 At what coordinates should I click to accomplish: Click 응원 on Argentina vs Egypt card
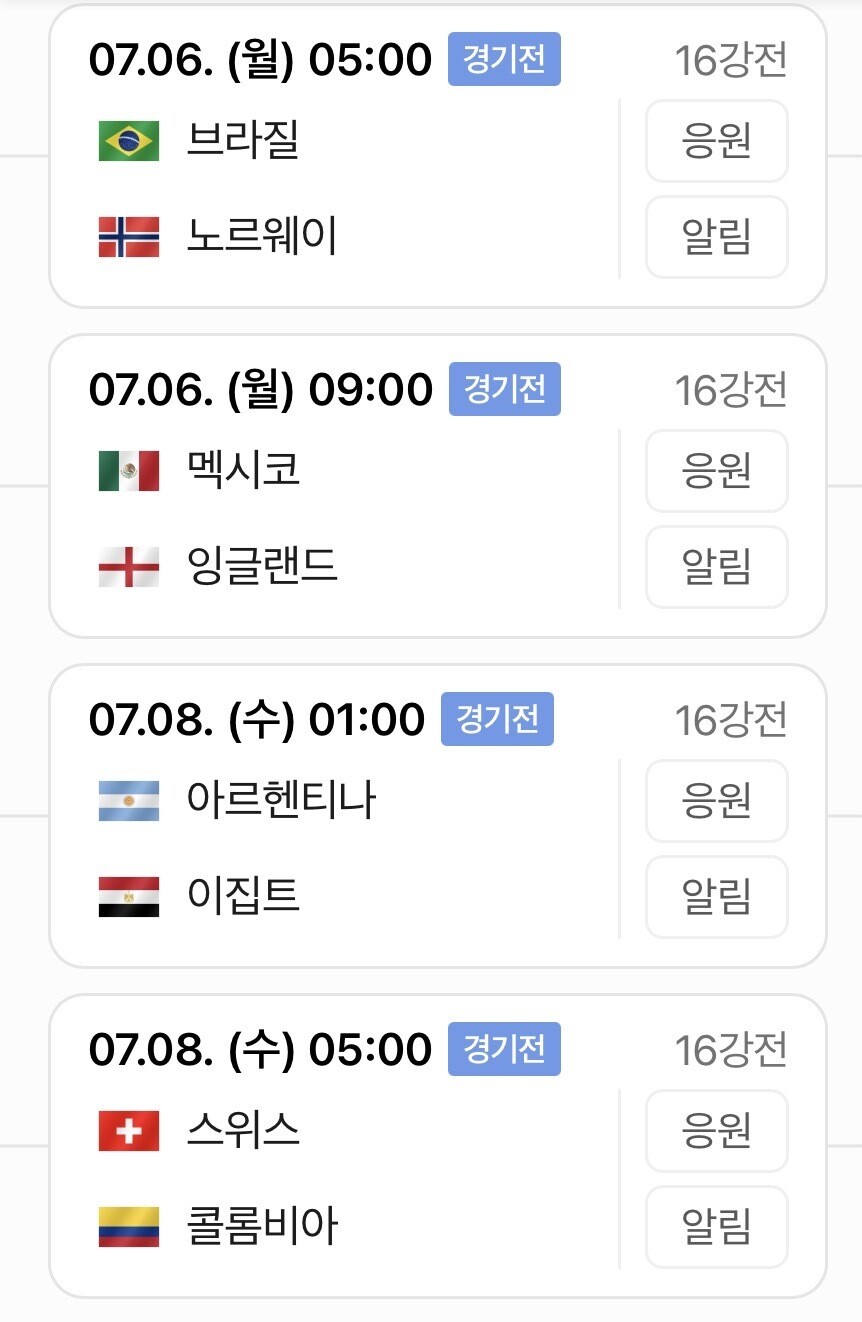click(717, 800)
